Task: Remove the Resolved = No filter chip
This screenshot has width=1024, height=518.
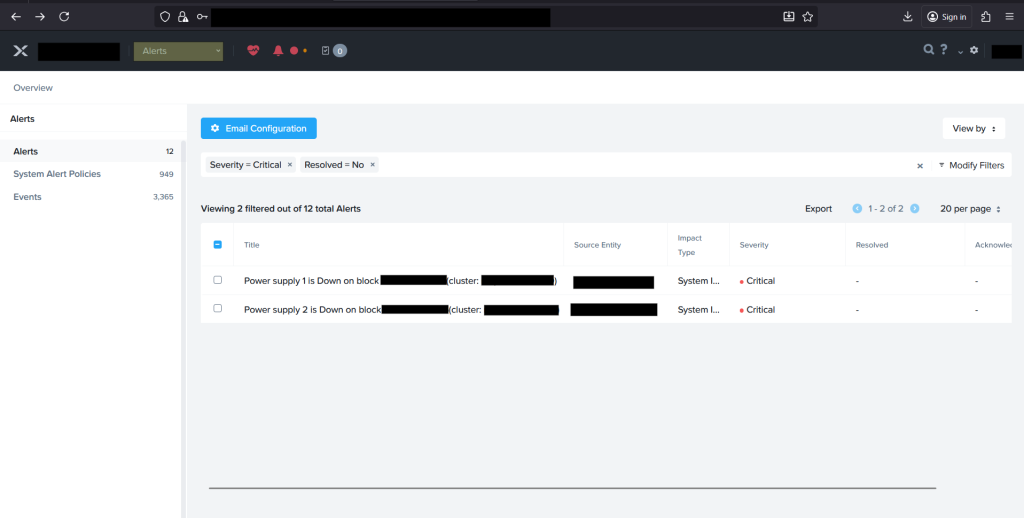Action: (x=373, y=165)
